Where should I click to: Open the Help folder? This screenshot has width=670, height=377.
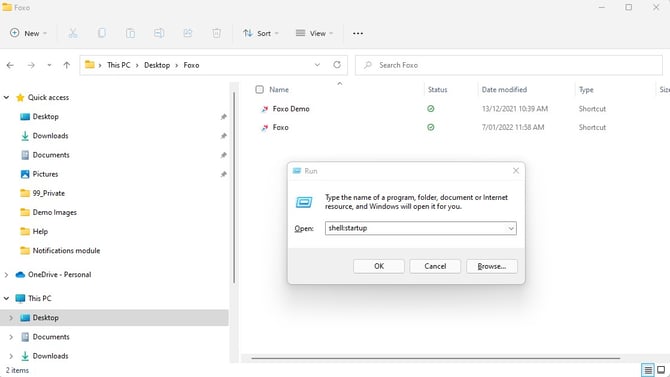coord(40,232)
